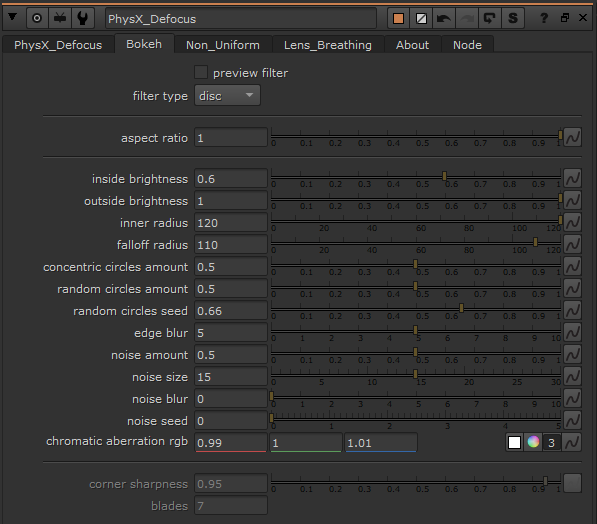
Task: Open animation menu for edge blur
Action: coord(572,332)
